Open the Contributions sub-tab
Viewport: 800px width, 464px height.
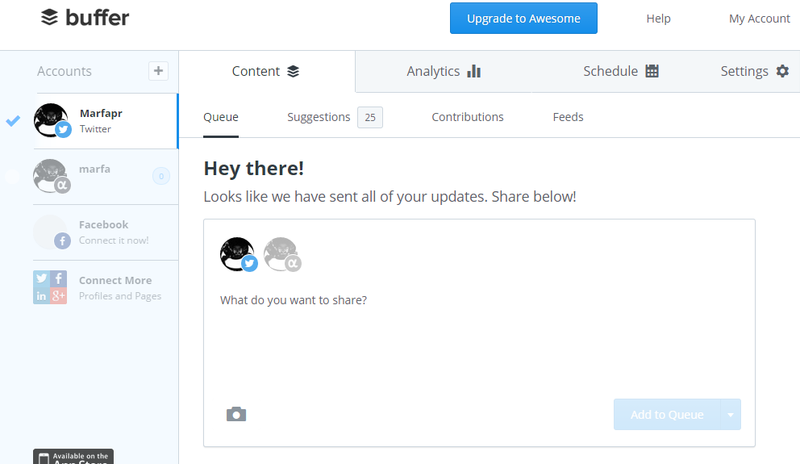click(467, 117)
